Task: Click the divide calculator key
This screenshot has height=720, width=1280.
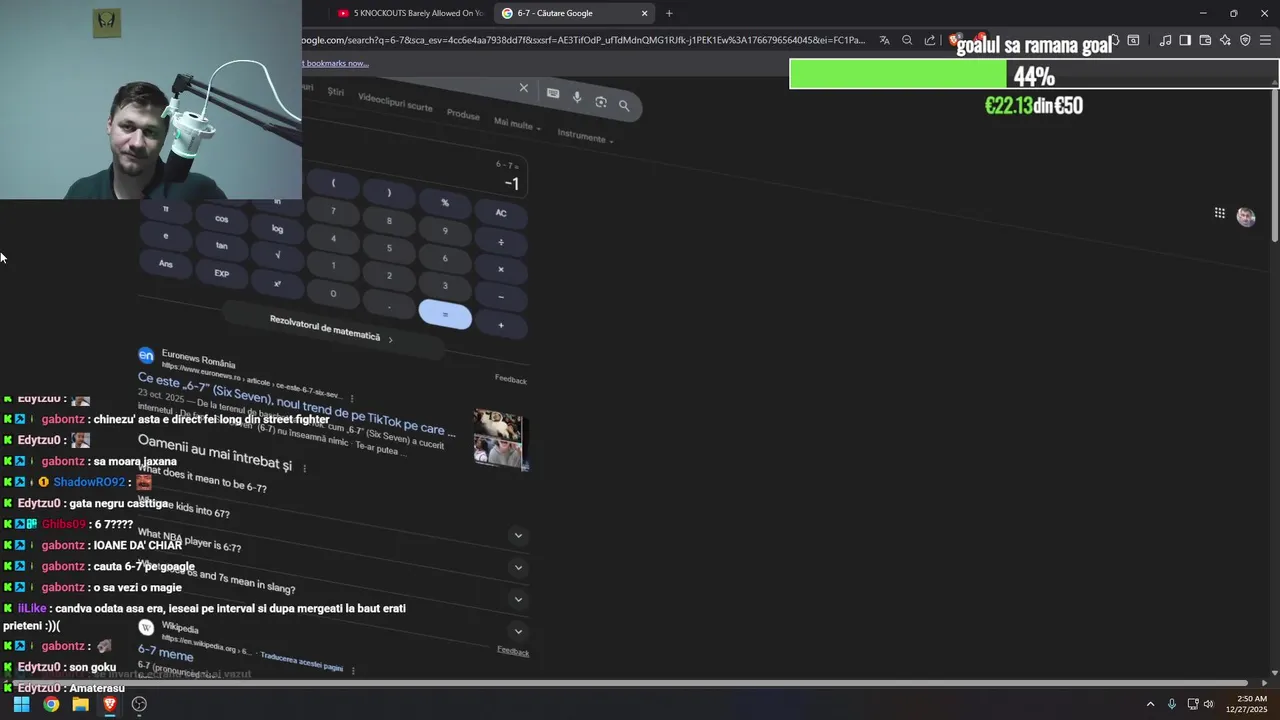Action: [x=501, y=241]
